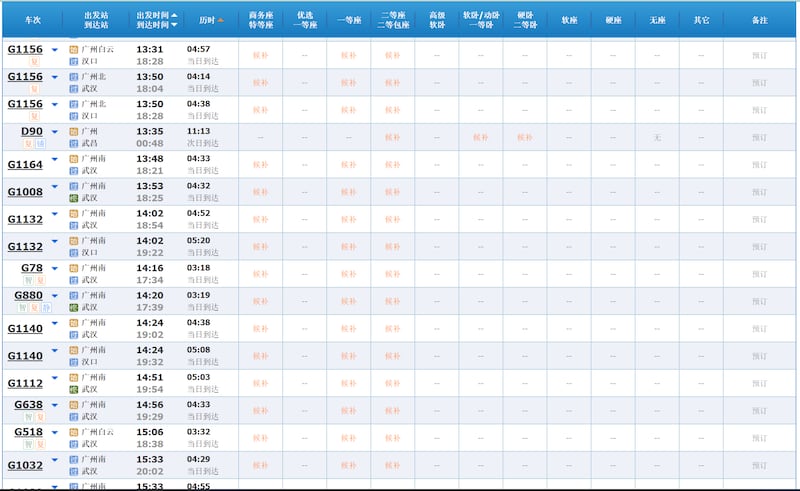Image resolution: width=800 pixels, height=491 pixels.
Task: Sort by 历时 duration column header
Action: pyautogui.click(x=211, y=20)
